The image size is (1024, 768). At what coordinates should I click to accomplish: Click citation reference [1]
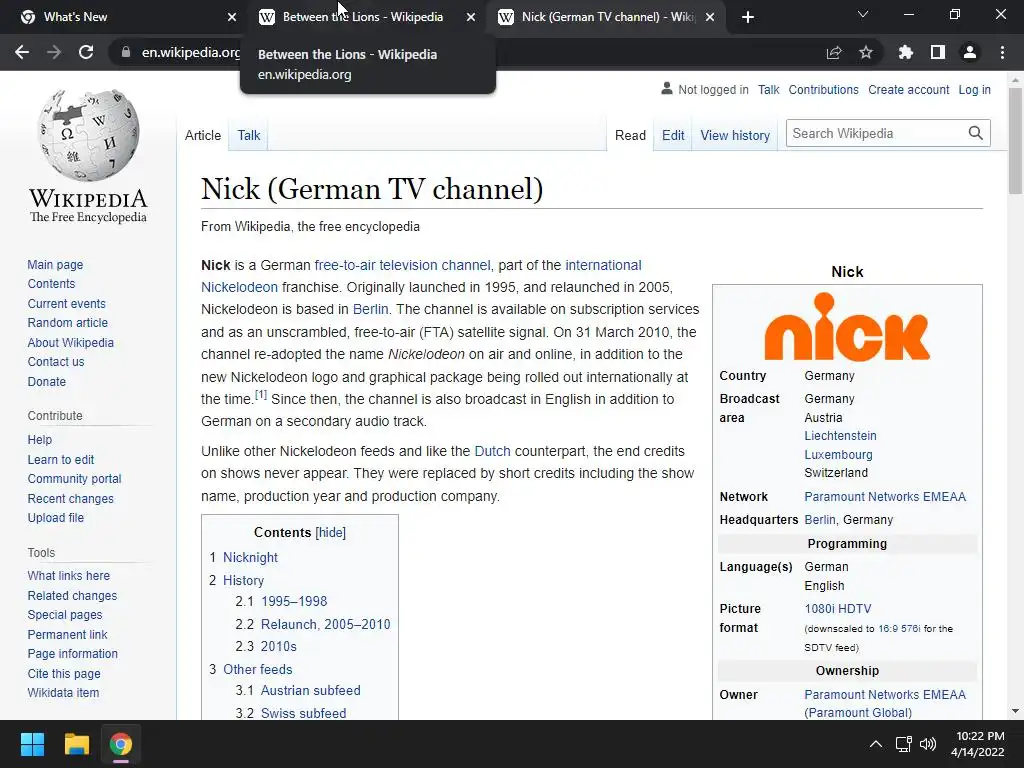point(261,394)
